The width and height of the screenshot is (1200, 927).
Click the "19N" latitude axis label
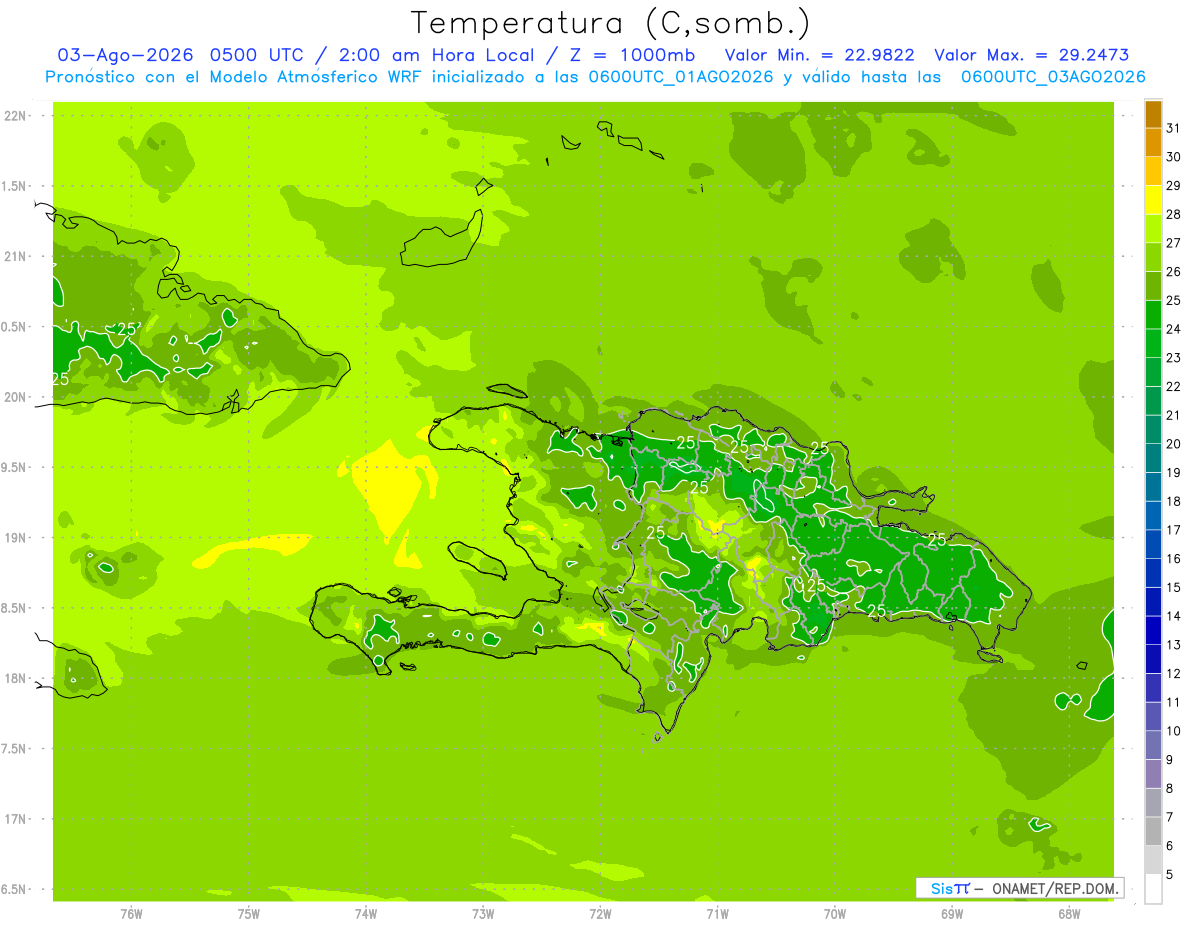tap(16, 538)
